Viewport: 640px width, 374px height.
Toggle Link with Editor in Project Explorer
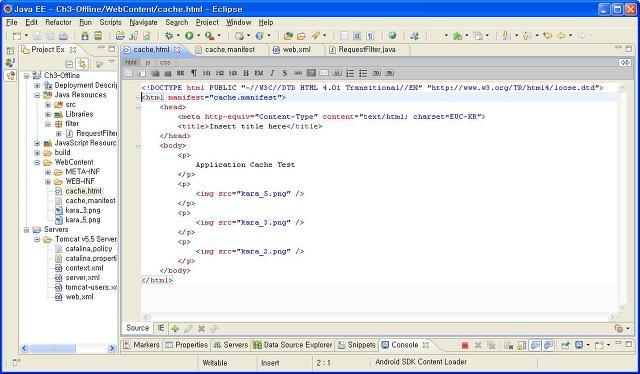82,64
